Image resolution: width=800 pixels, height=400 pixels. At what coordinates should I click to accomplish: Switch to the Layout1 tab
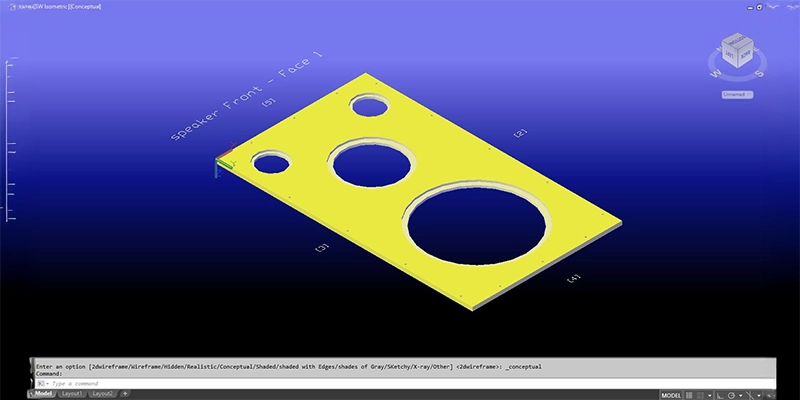click(x=72, y=394)
